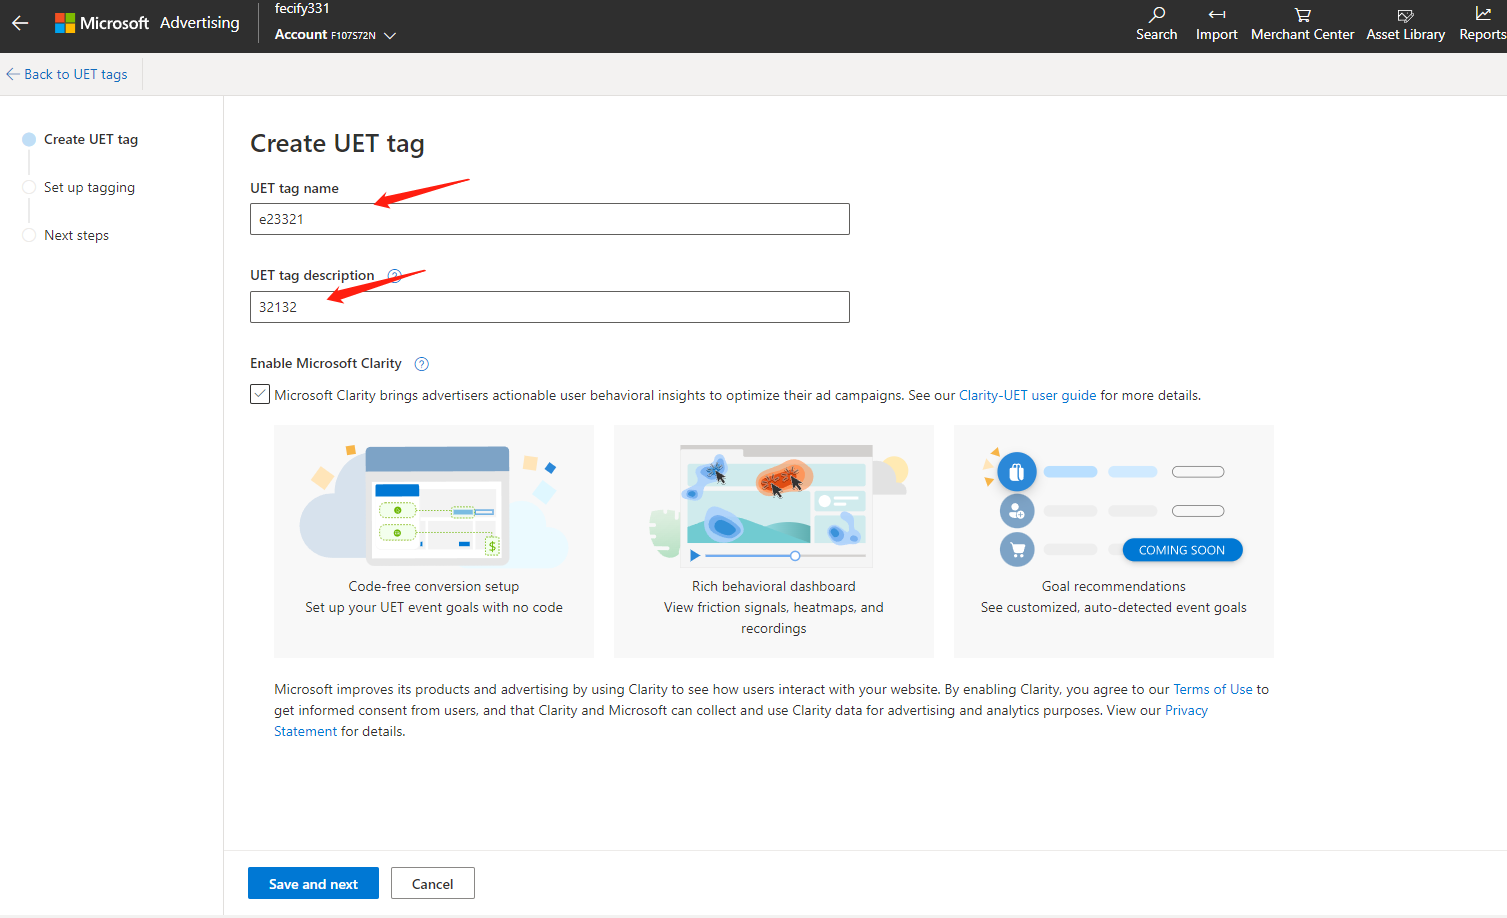Viewport: 1507px width, 918px height.
Task: Open Search in the top bar
Action: click(1156, 24)
